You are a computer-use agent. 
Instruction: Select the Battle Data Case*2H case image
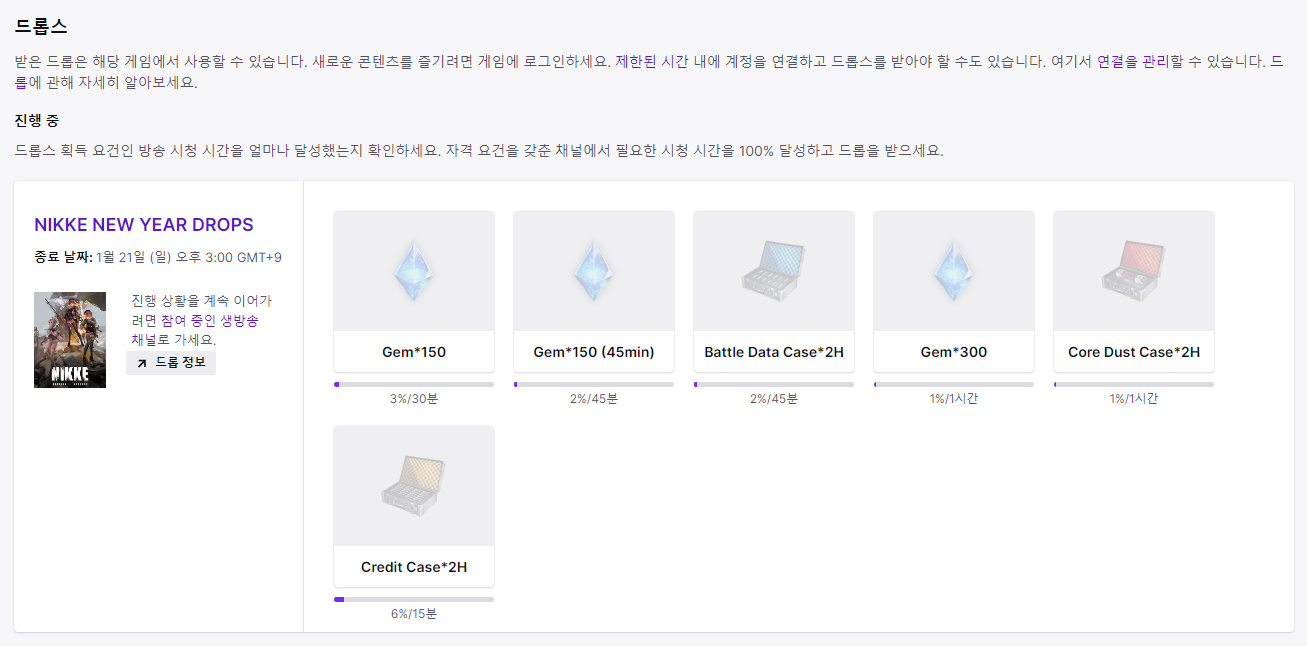[774, 271]
